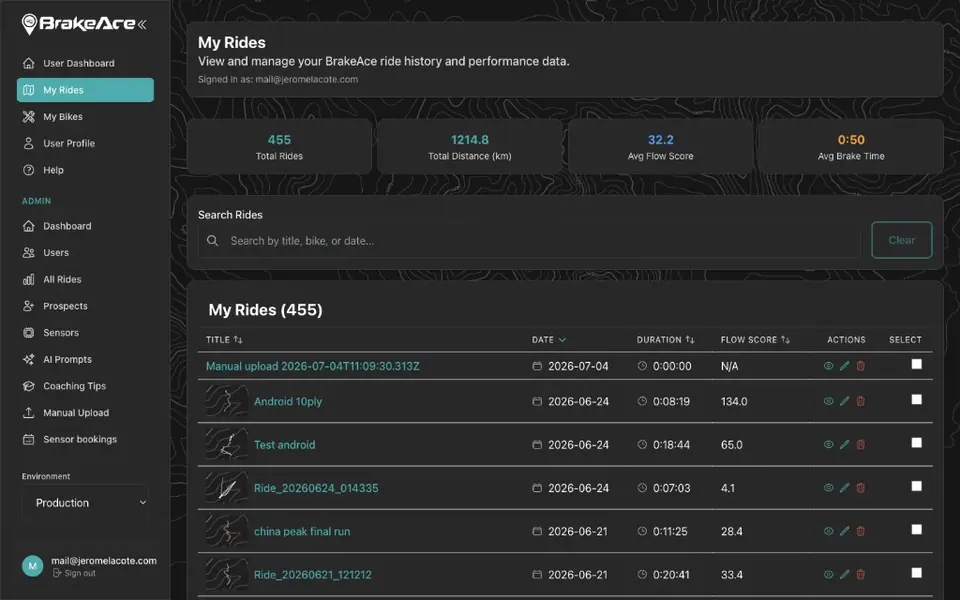Select the Android 10ply ride checkbox
This screenshot has height=600, width=960.
tap(917, 400)
